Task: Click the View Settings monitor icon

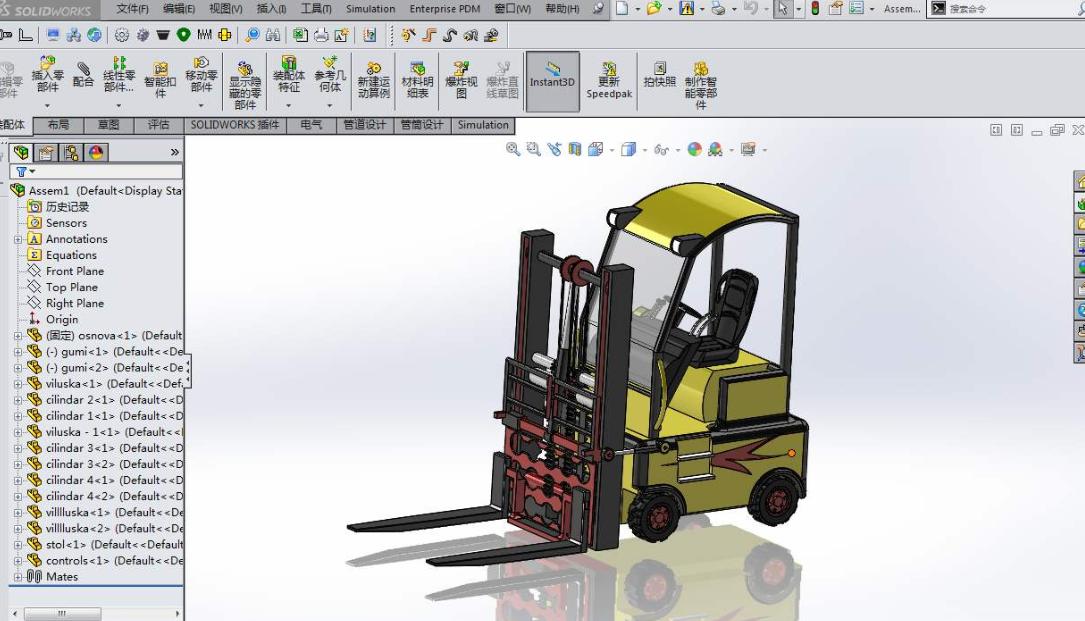Action: (x=748, y=149)
